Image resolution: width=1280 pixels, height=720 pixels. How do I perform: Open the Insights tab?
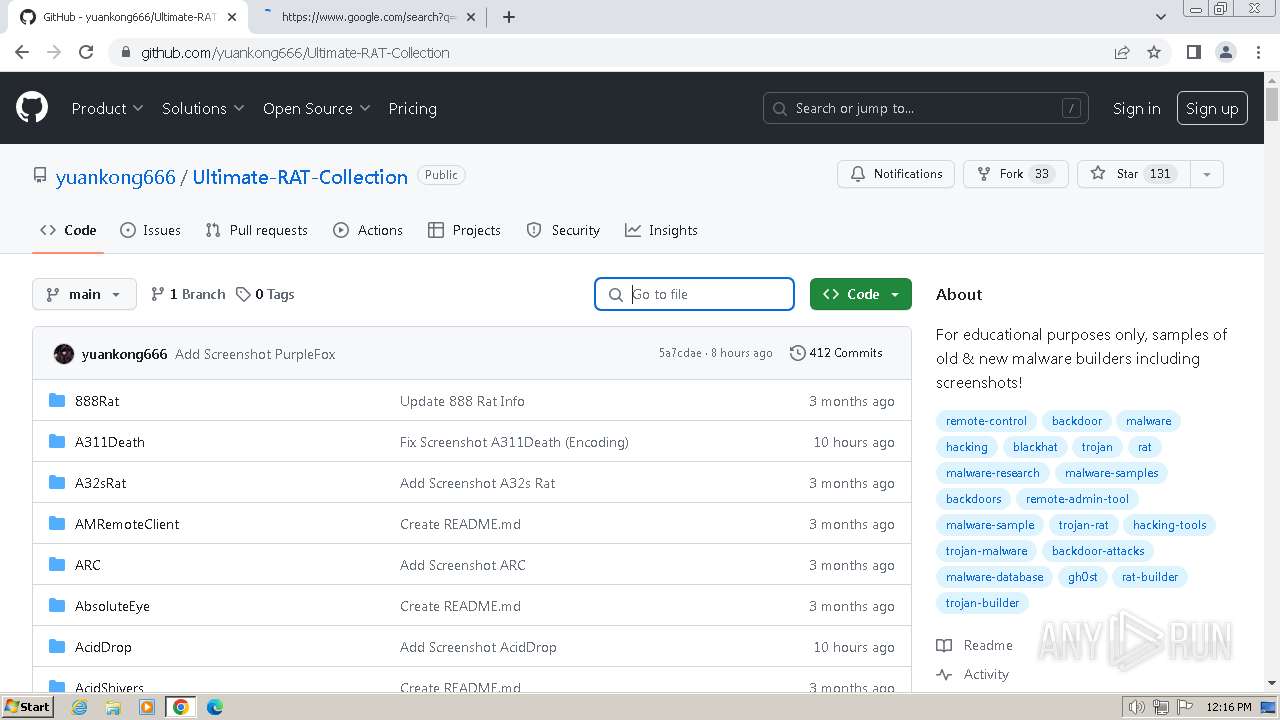661,230
